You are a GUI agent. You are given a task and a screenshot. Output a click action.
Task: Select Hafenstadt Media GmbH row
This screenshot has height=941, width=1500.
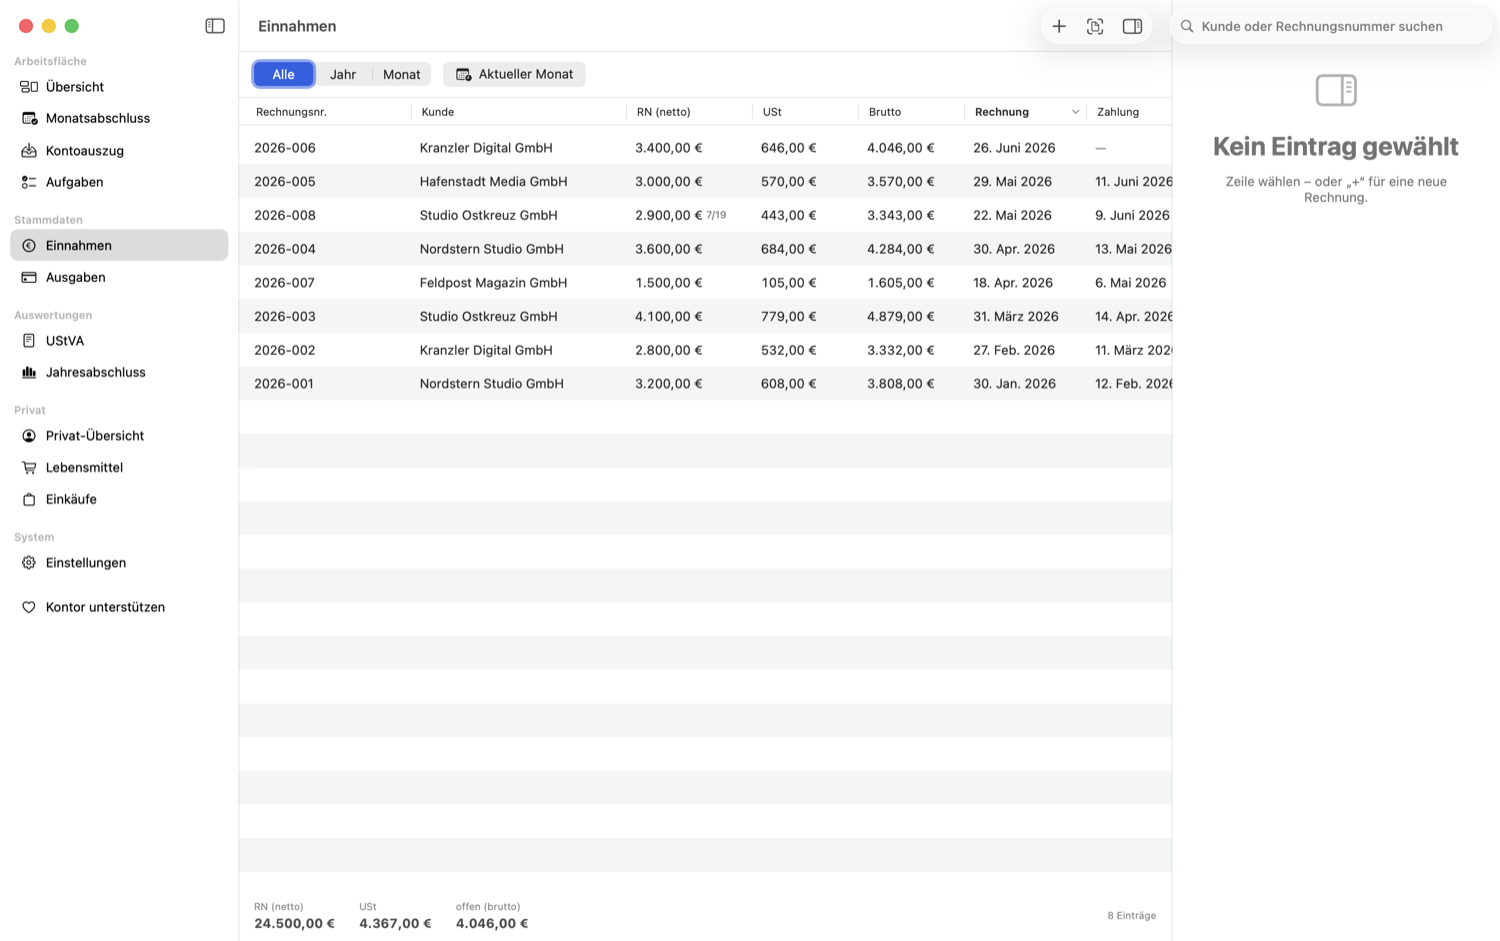pyautogui.click(x=705, y=181)
